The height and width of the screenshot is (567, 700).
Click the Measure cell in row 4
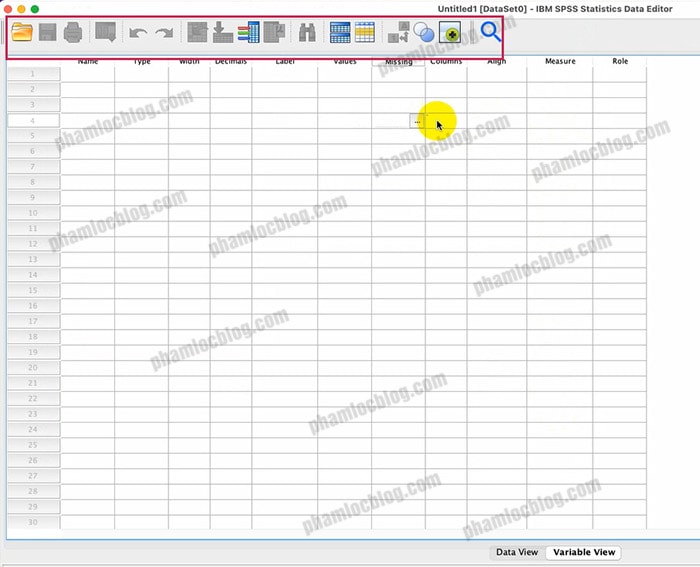(560, 121)
